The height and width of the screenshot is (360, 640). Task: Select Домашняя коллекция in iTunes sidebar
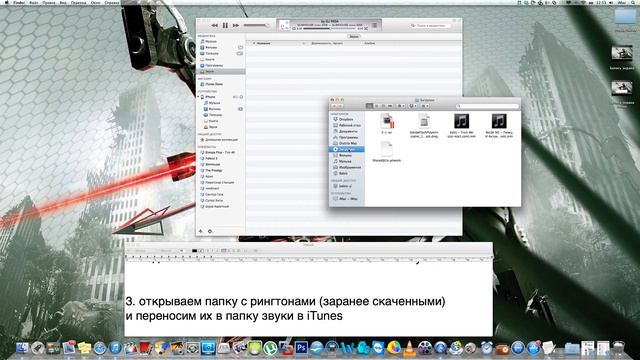[x=221, y=140]
